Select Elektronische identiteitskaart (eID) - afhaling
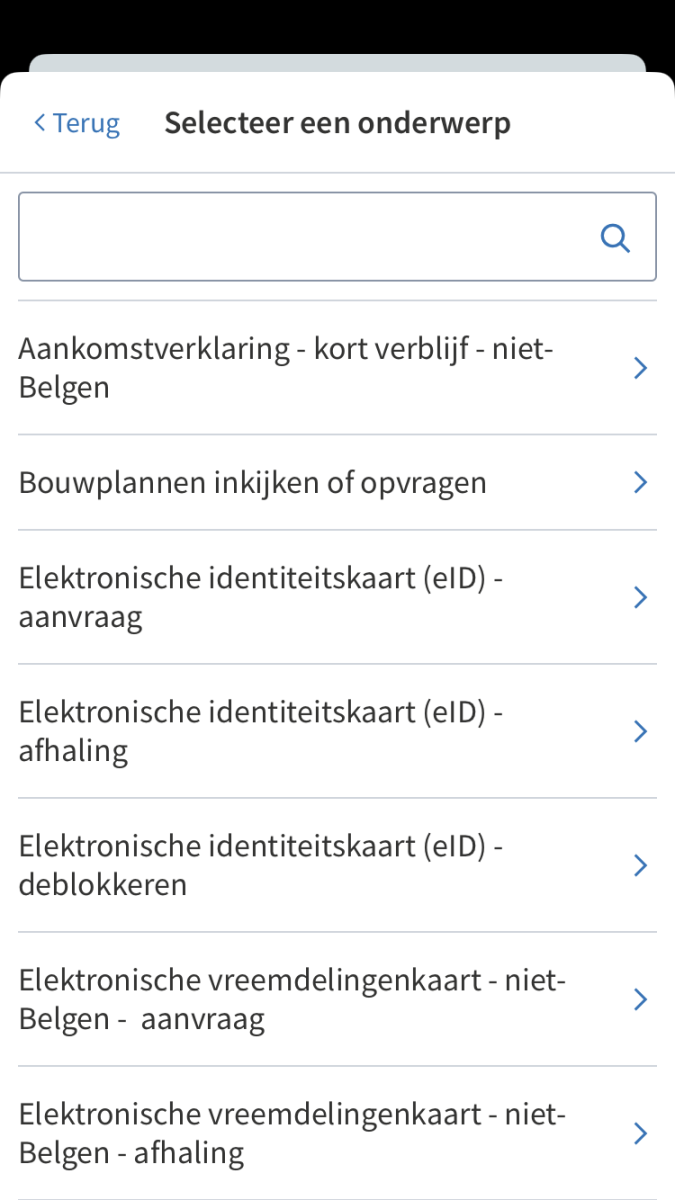 click(x=260, y=731)
